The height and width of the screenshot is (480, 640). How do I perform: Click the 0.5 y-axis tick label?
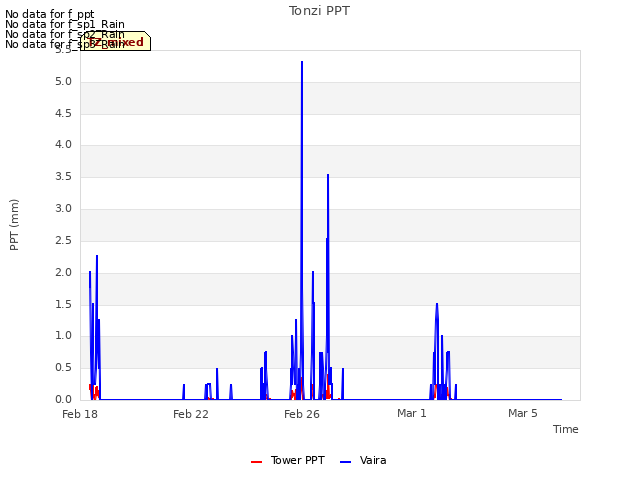tap(63, 367)
